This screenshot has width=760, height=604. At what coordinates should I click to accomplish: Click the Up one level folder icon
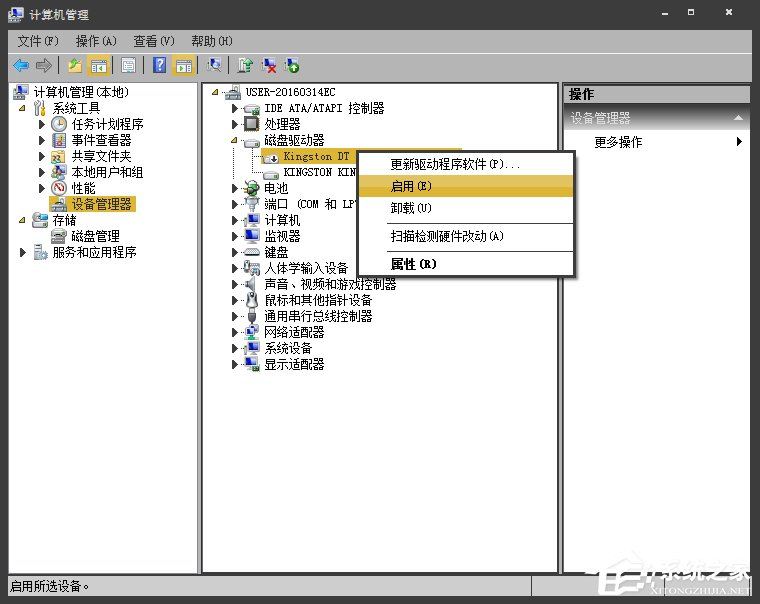tap(74, 65)
